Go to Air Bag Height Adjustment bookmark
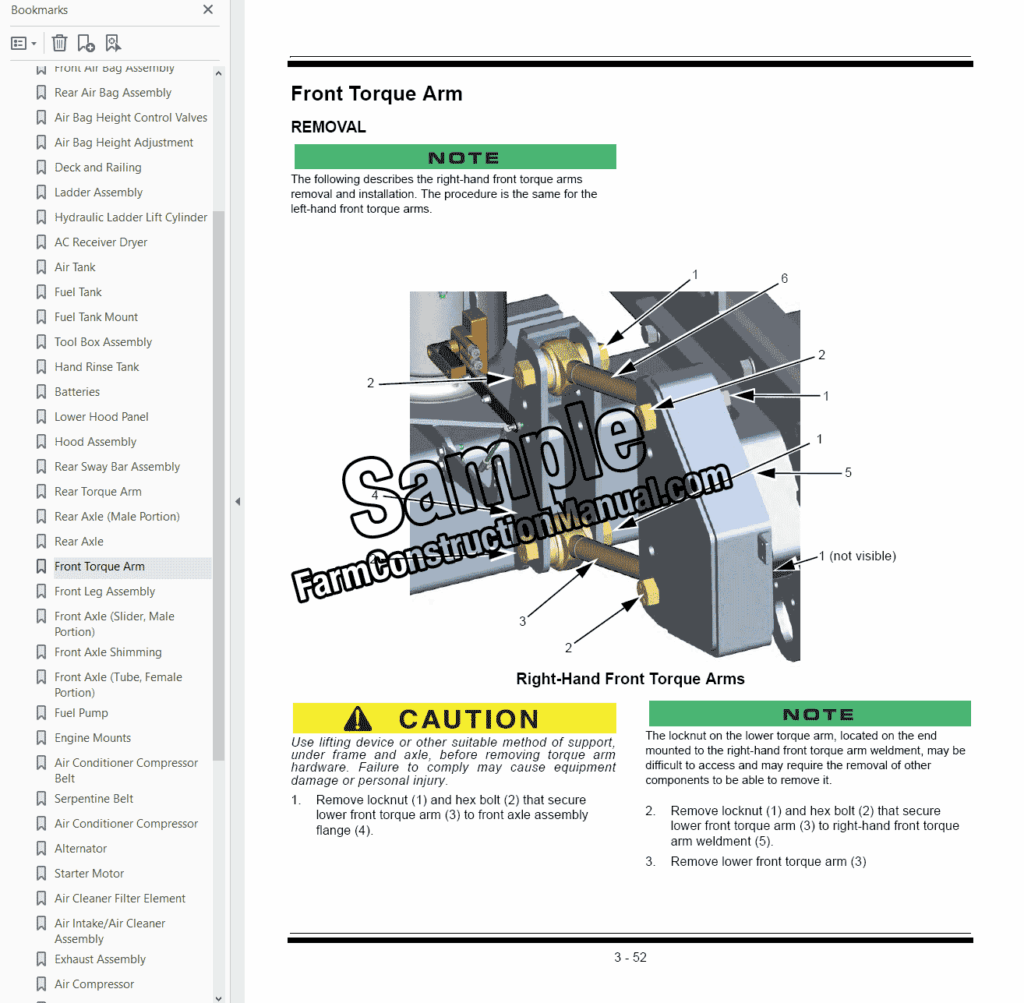1024x1003 pixels. (124, 142)
